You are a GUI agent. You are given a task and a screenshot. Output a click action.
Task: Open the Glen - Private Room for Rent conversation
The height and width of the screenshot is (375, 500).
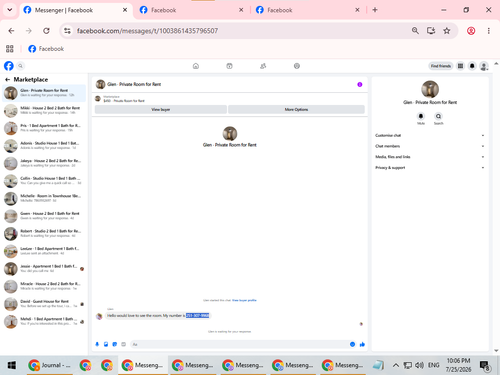(44, 93)
